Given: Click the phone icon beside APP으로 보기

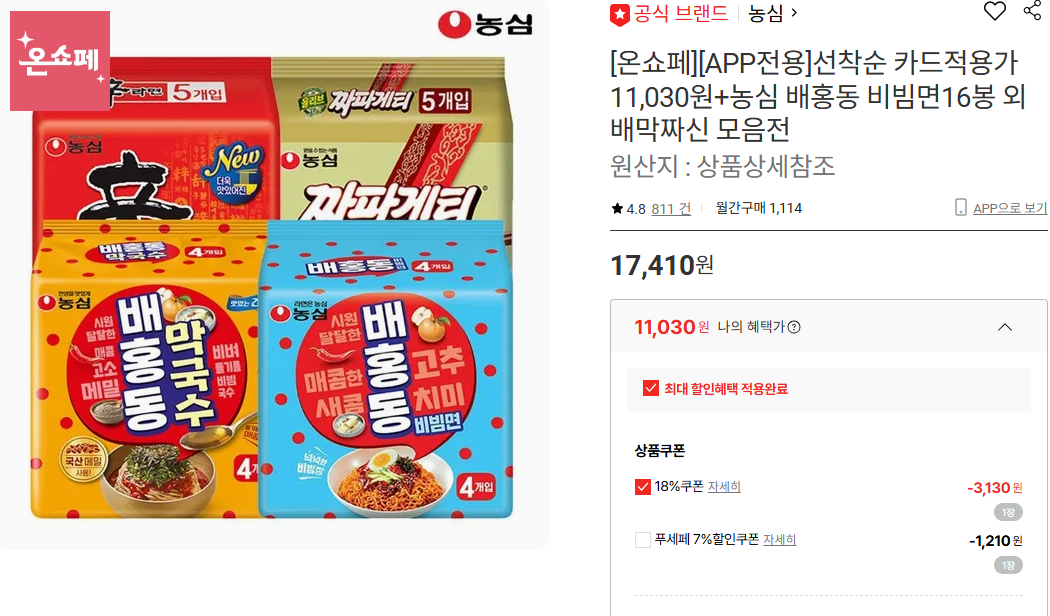Looking at the screenshot, I should 960,208.
